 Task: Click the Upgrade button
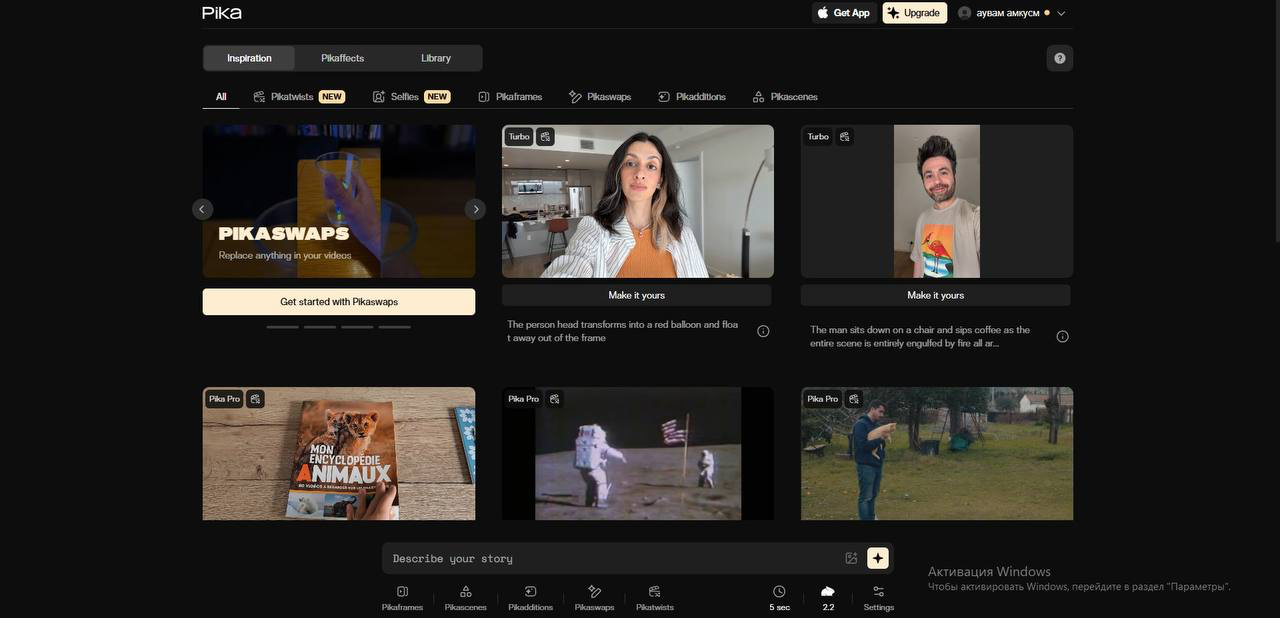[914, 13]
